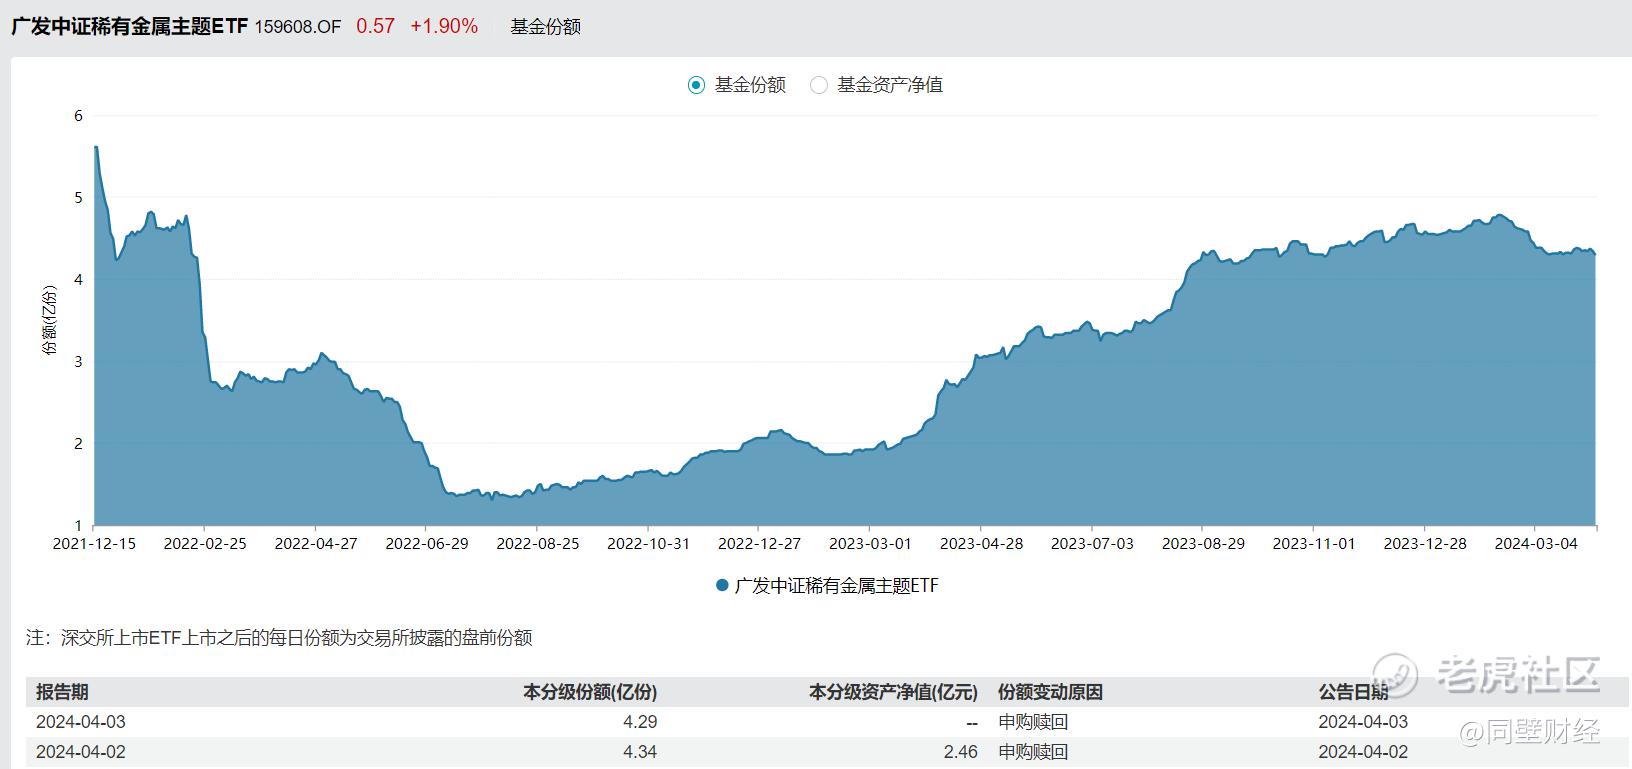Click the x-axis date label 2023-11-01
The width and height of the screenshot is (1632, 769).
[1315, 544]
